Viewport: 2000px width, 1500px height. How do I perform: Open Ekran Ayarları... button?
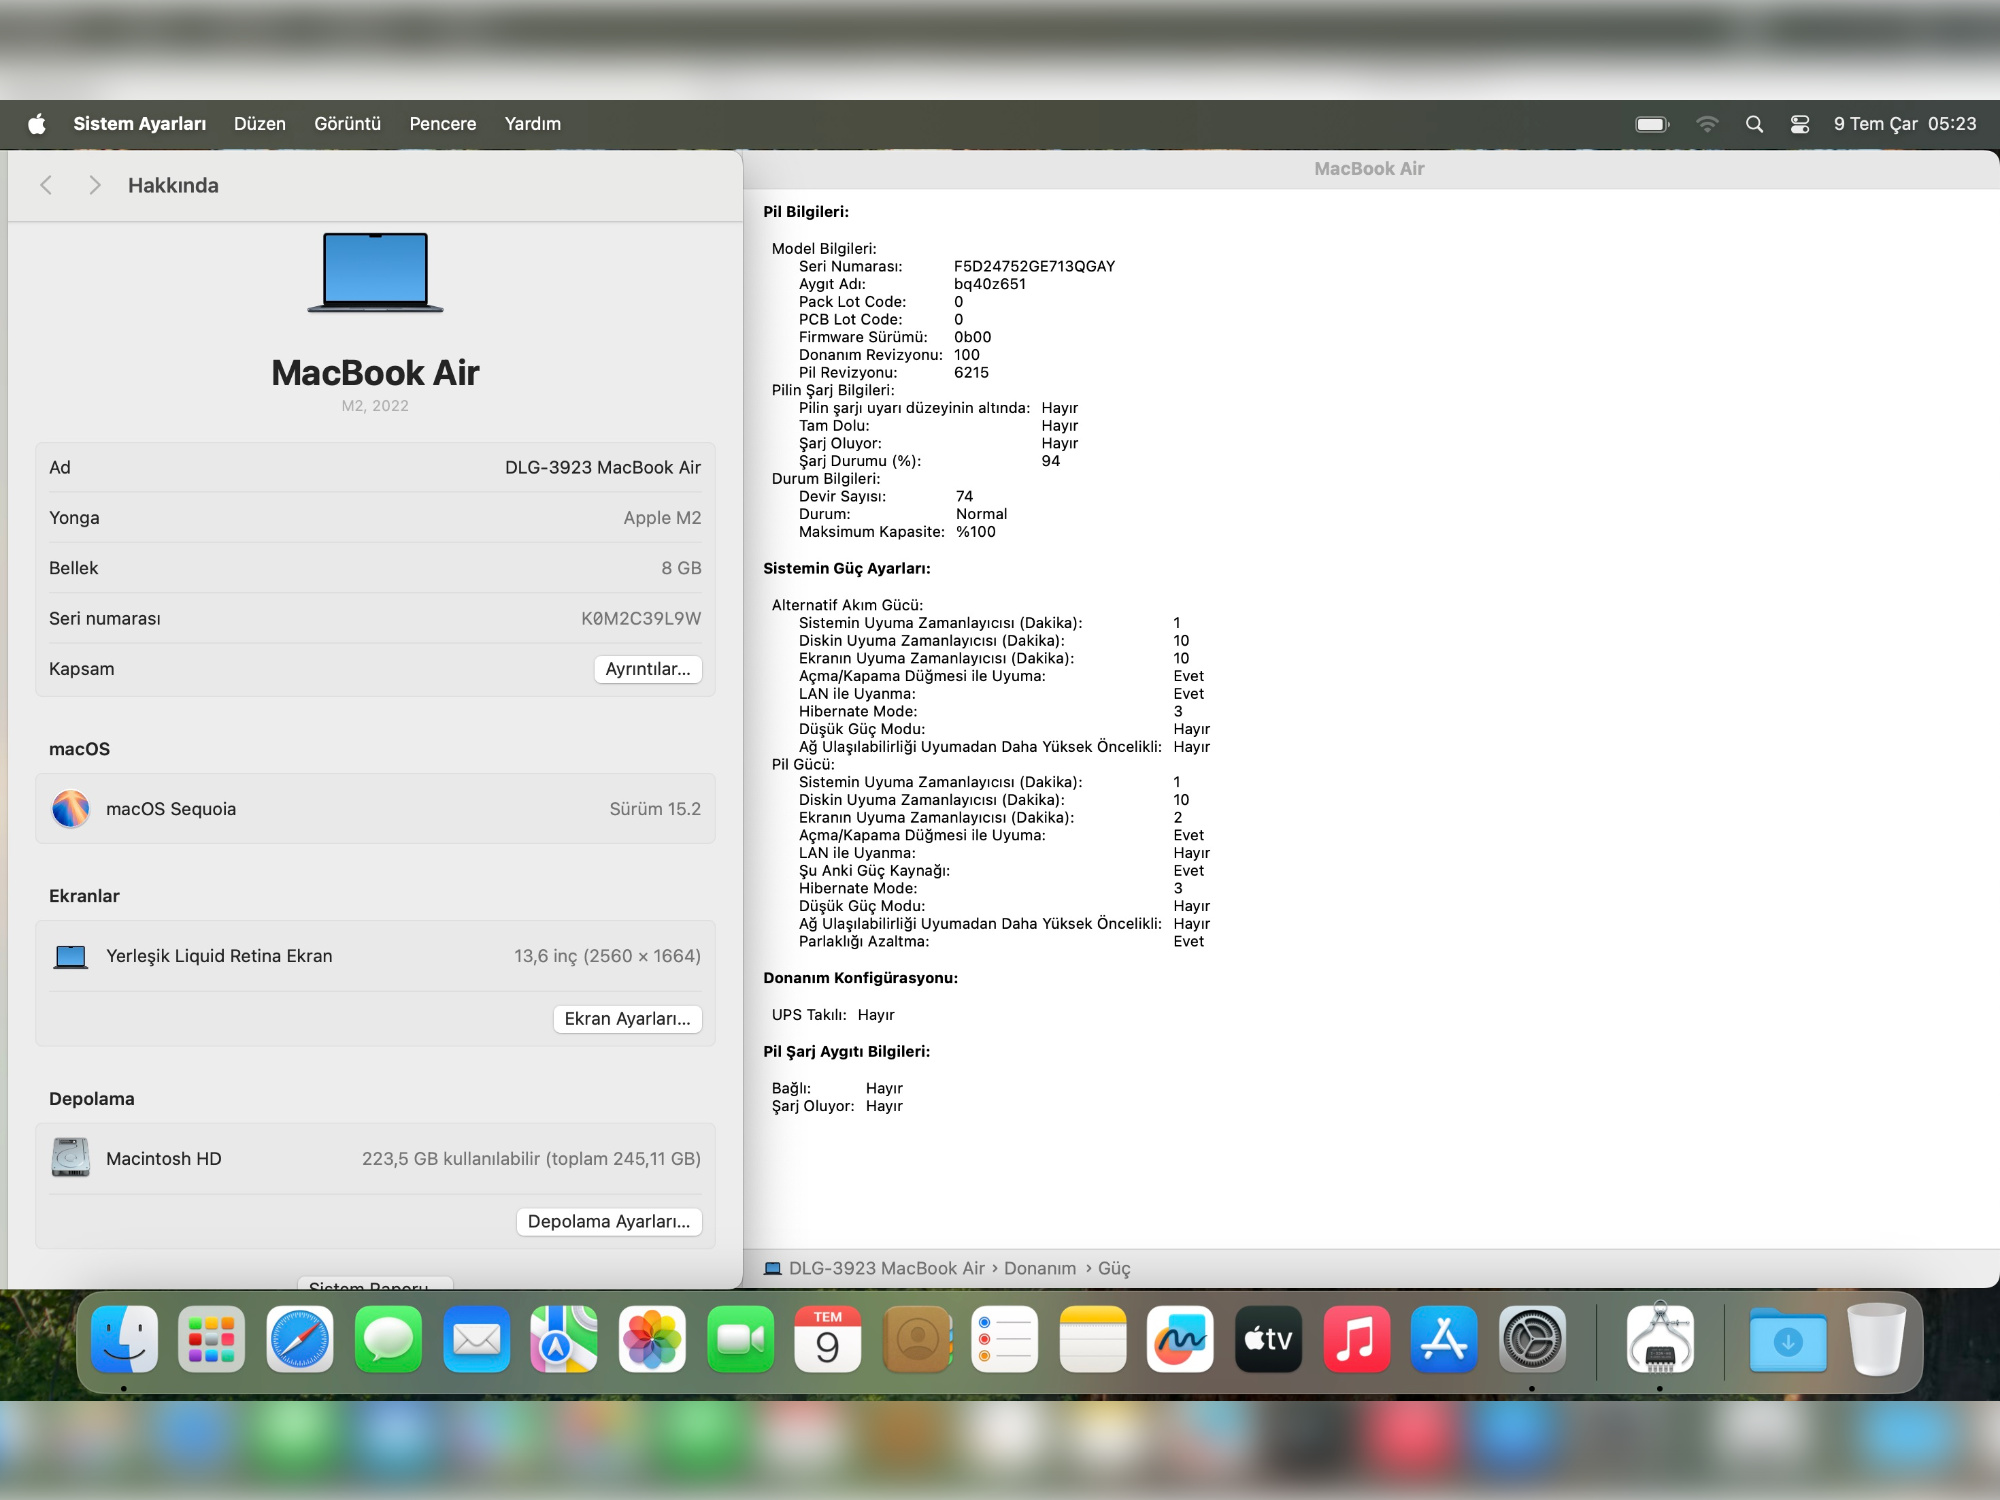(x=628, y=1019)
